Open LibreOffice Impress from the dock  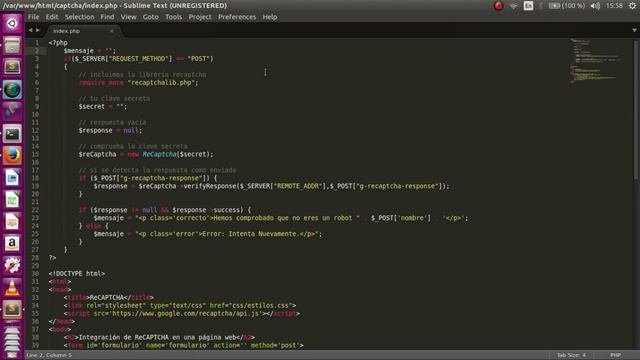click(x=12, y=222)
